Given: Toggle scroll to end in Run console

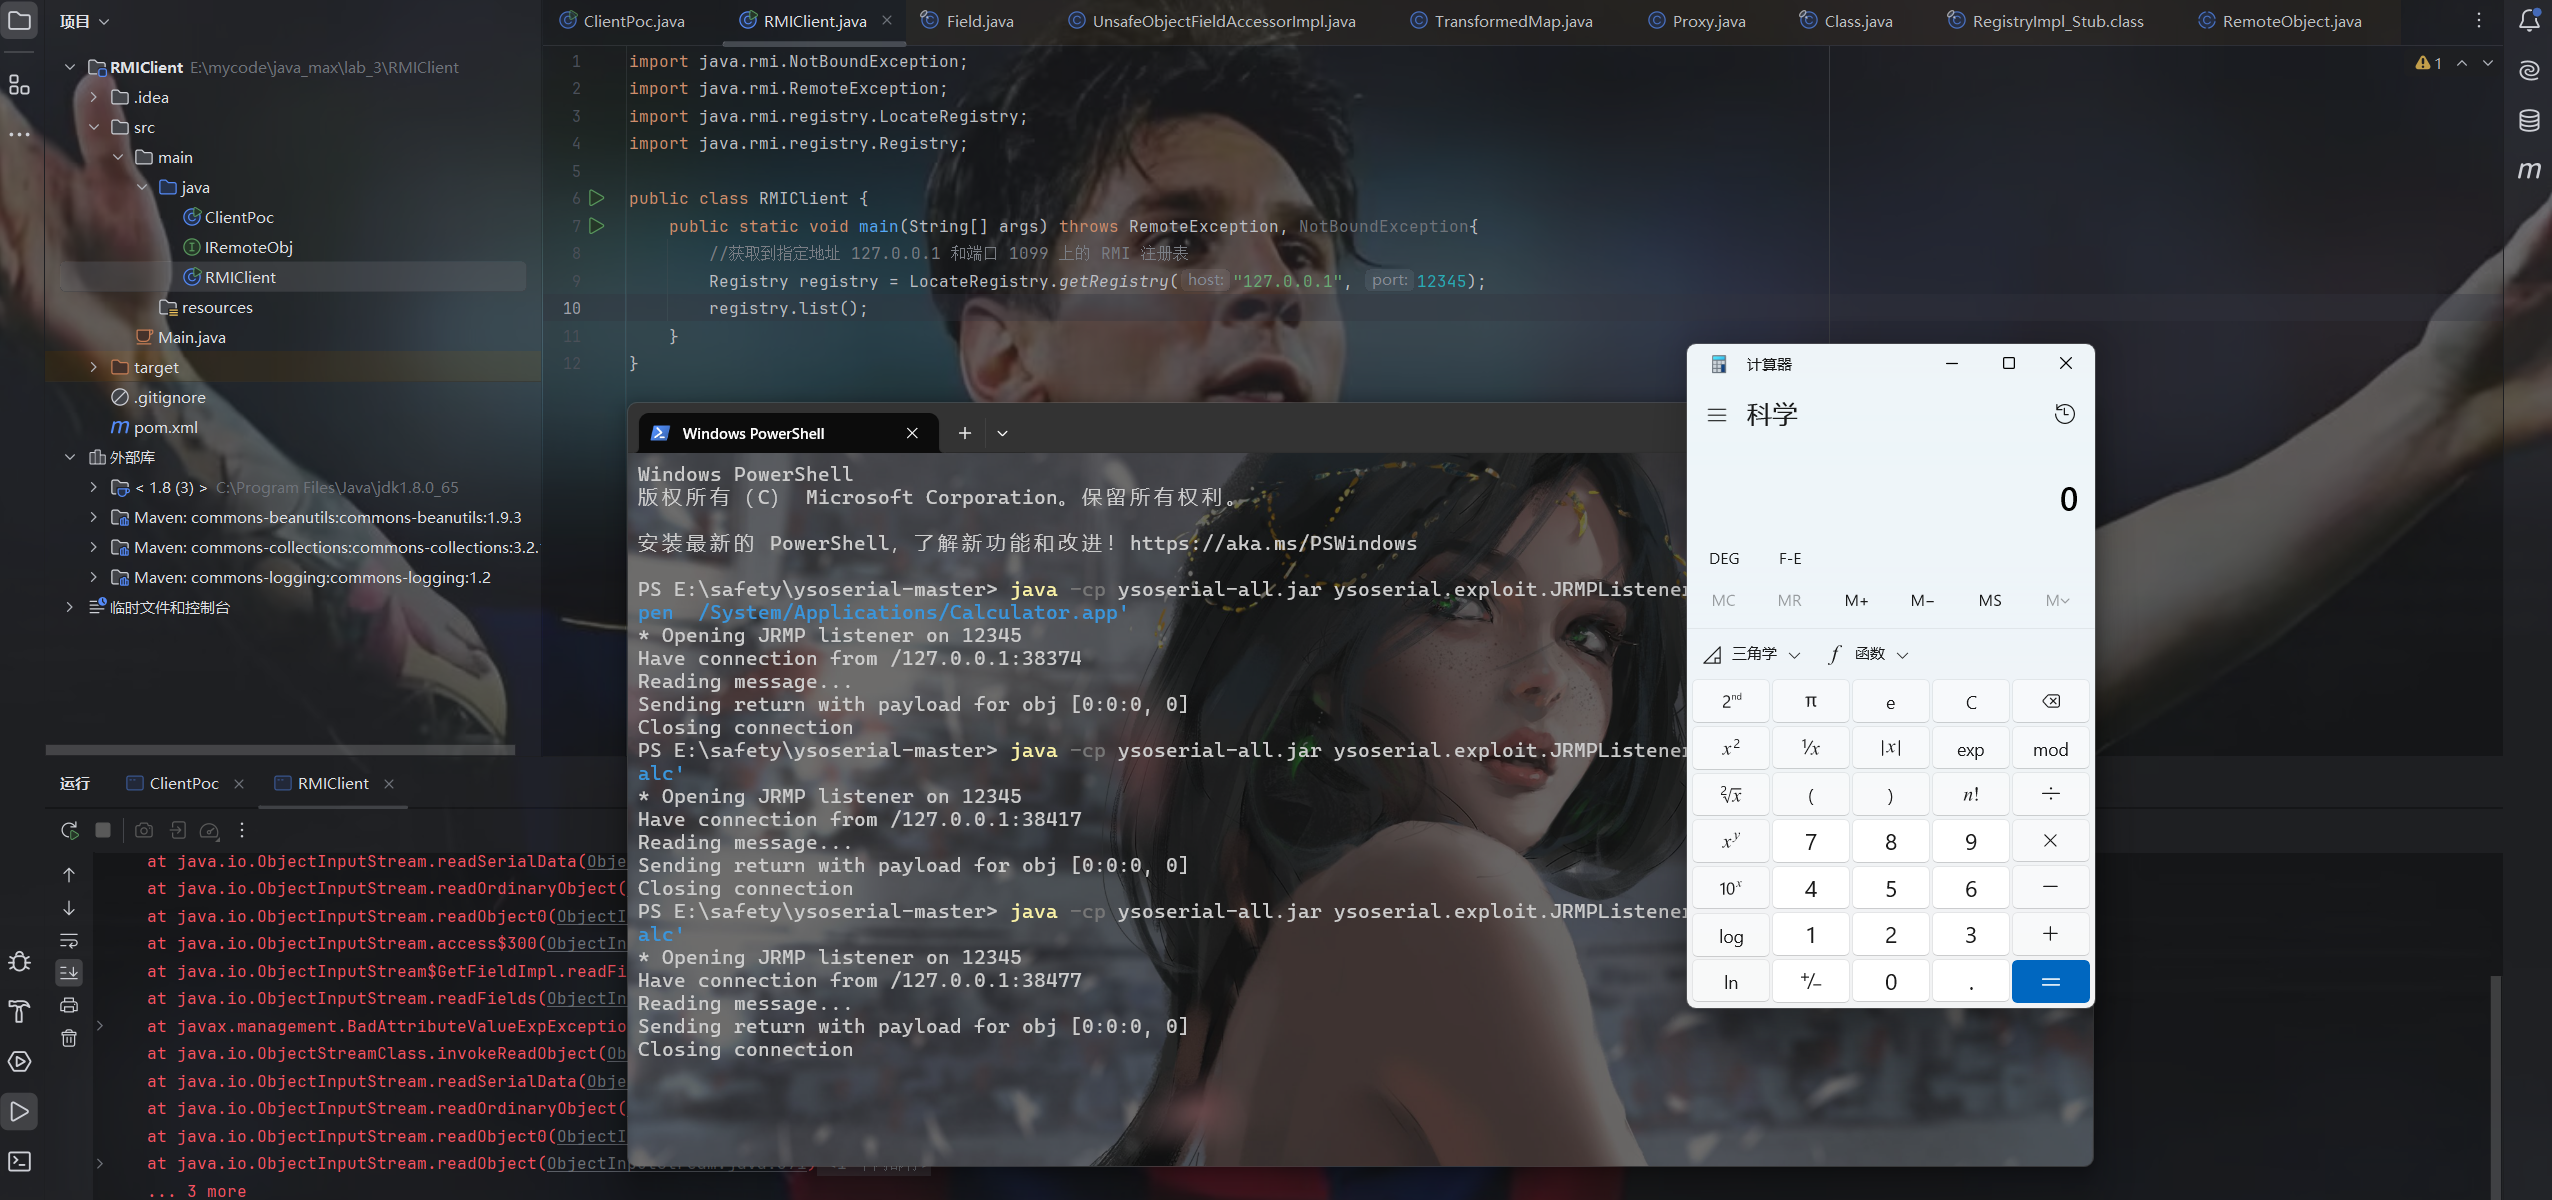Looking at the screenshot, I should [69, 972].
